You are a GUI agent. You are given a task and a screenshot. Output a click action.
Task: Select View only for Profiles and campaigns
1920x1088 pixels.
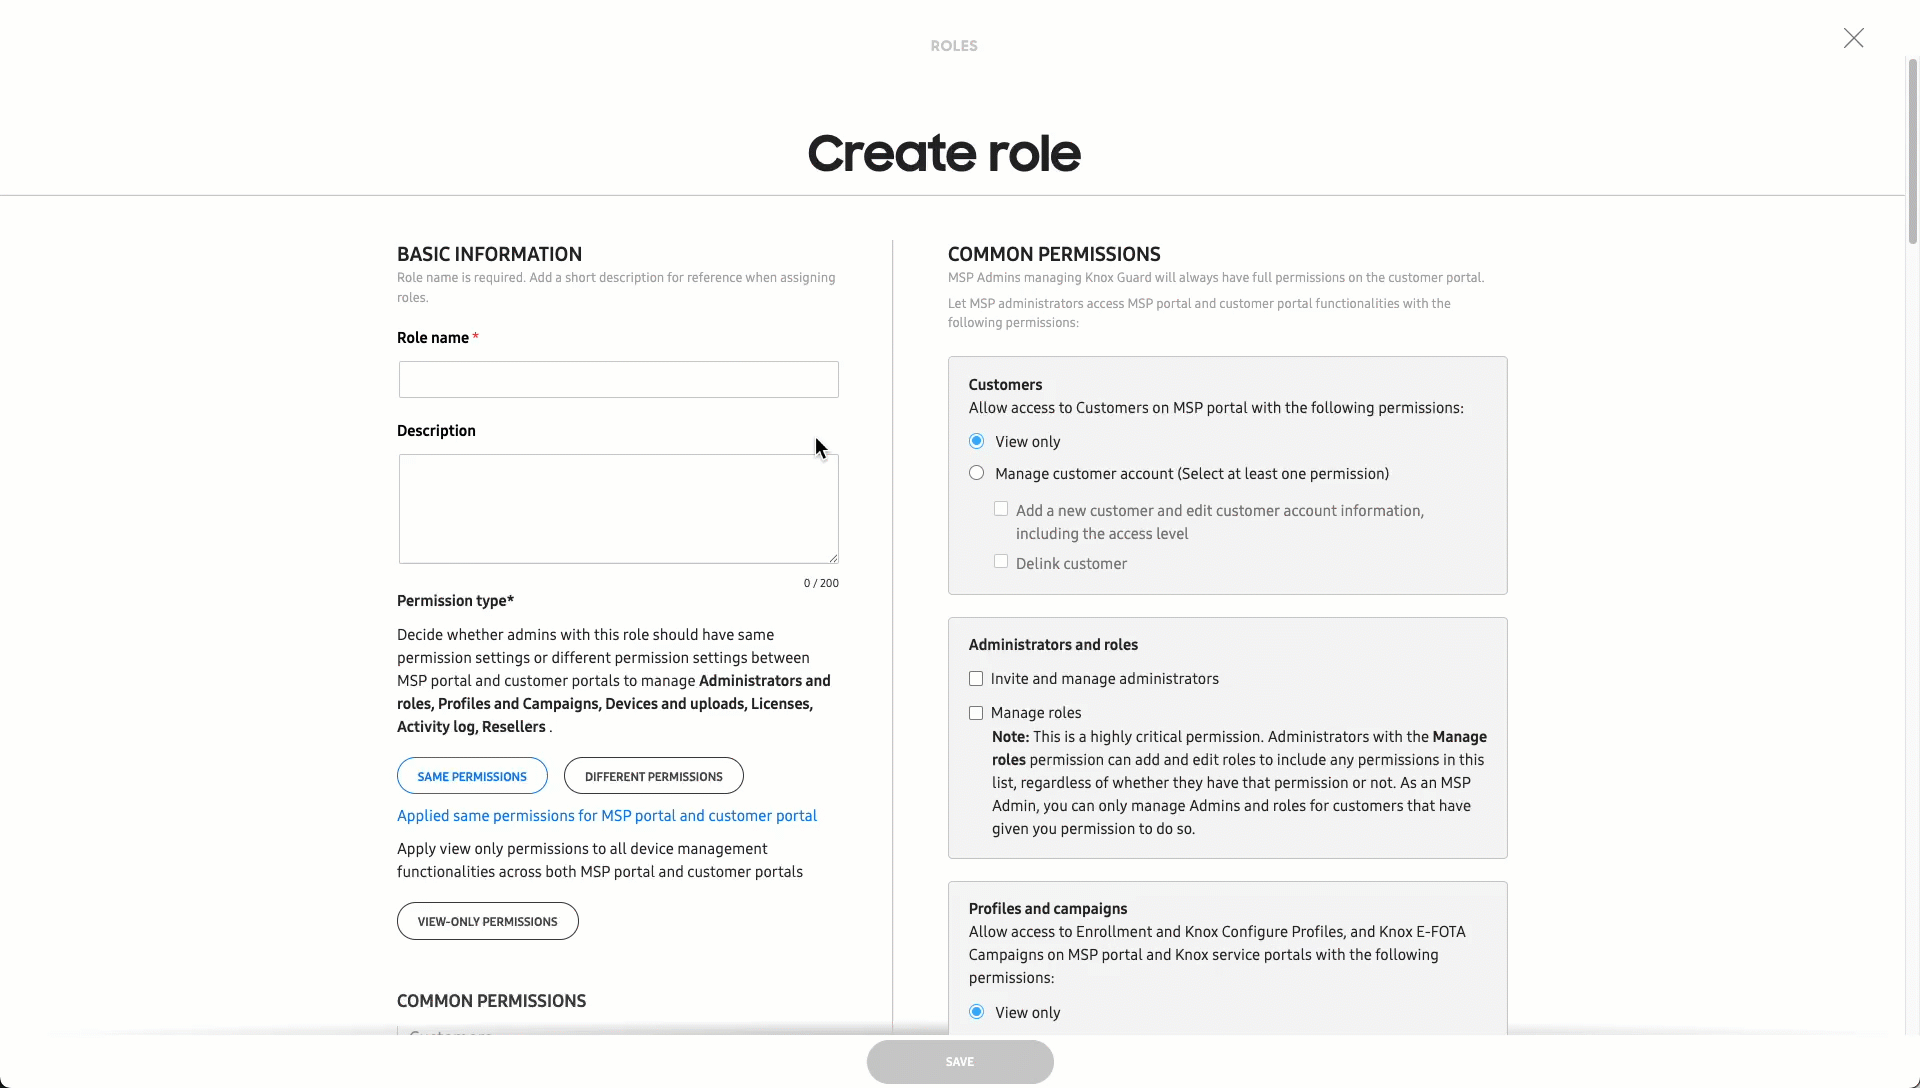[x=977, y=1012]
